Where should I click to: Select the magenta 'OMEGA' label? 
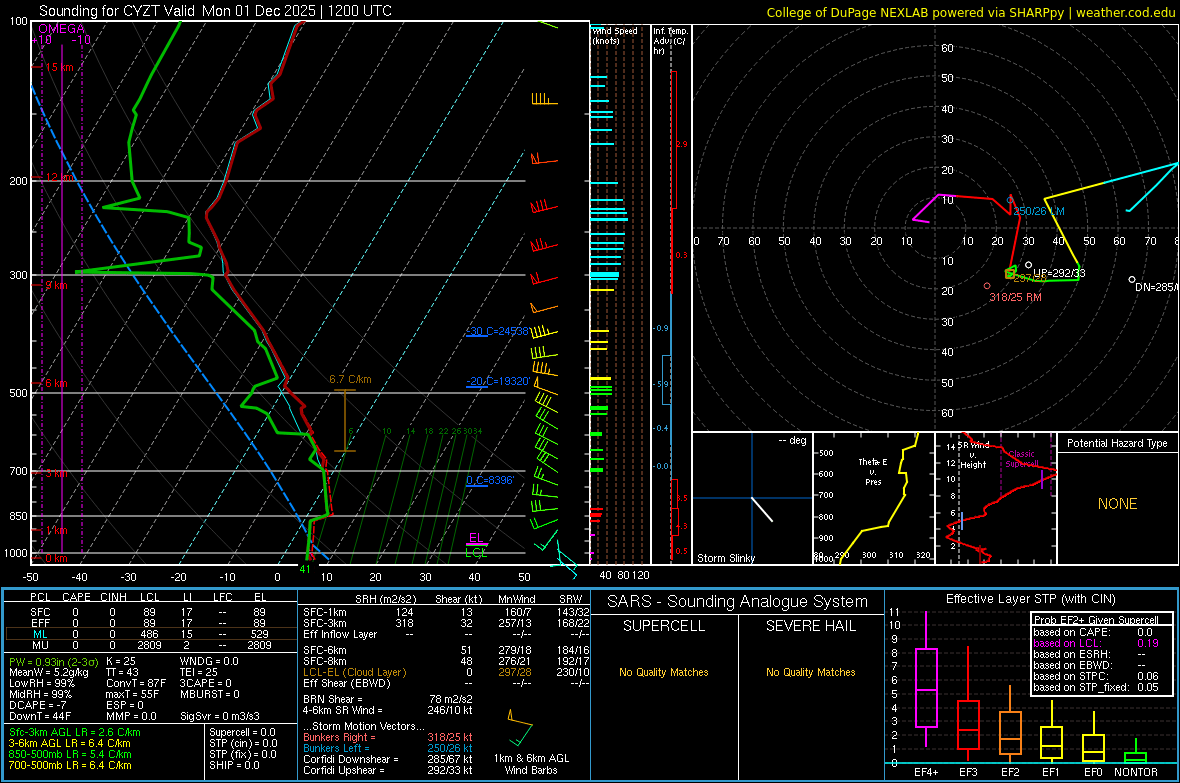point(62,29)
